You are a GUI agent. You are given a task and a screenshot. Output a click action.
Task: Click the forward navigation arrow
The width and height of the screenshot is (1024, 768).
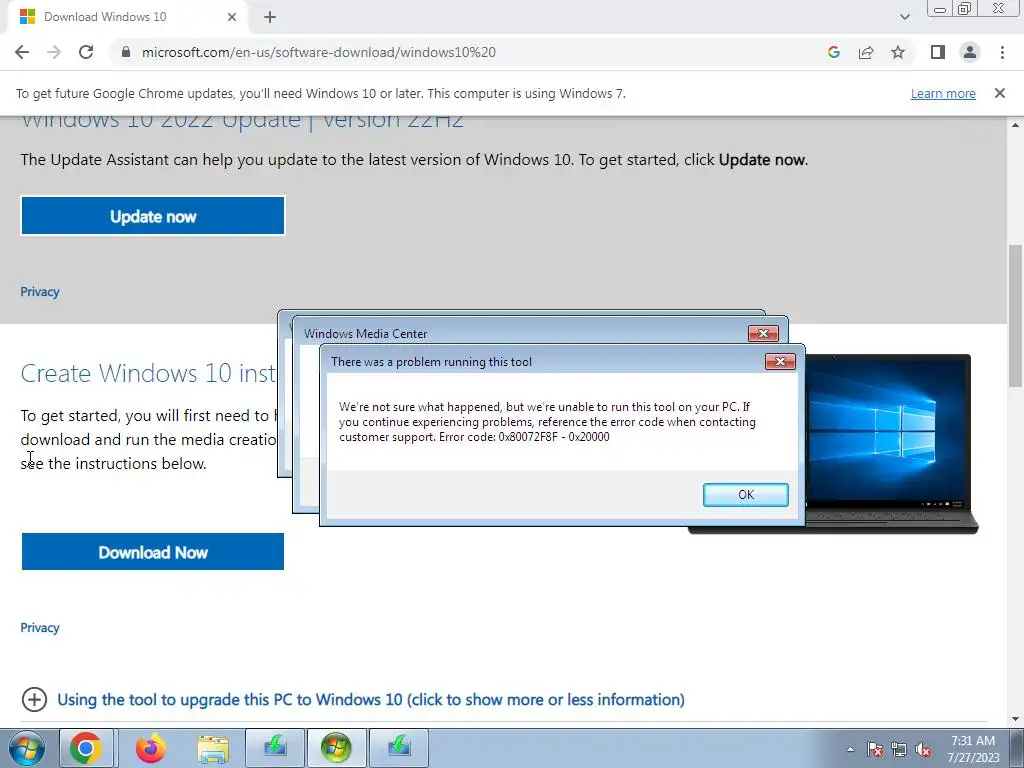point(54,52)
